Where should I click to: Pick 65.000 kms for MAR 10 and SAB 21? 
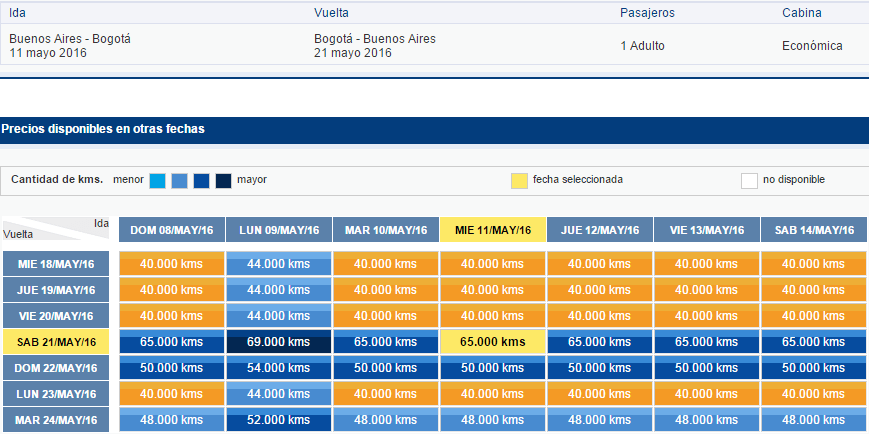point(386,342)
